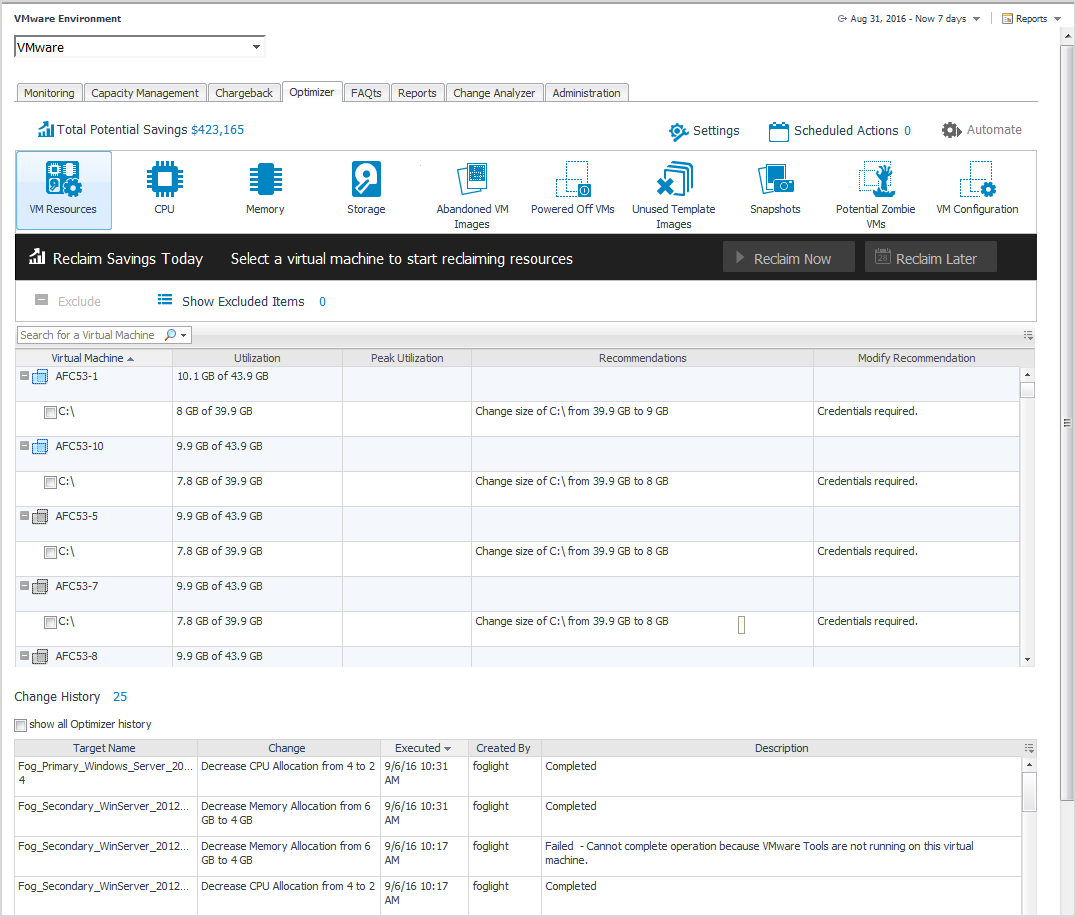Open the Memory optimizer category
This screenshot has height=917, width=1076.
point(265,189)
